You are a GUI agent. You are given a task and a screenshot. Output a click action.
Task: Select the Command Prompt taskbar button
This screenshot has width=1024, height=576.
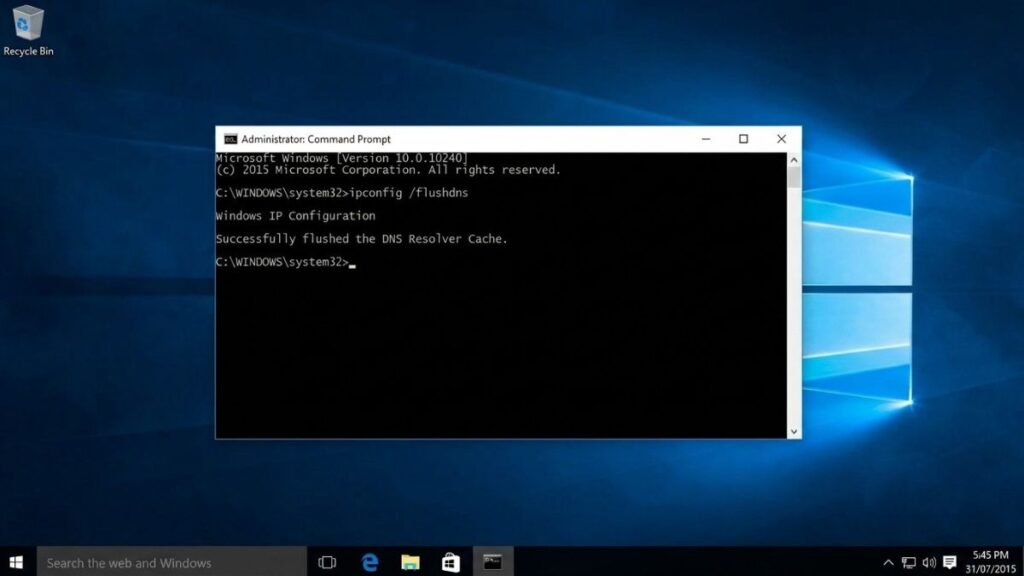493,562
